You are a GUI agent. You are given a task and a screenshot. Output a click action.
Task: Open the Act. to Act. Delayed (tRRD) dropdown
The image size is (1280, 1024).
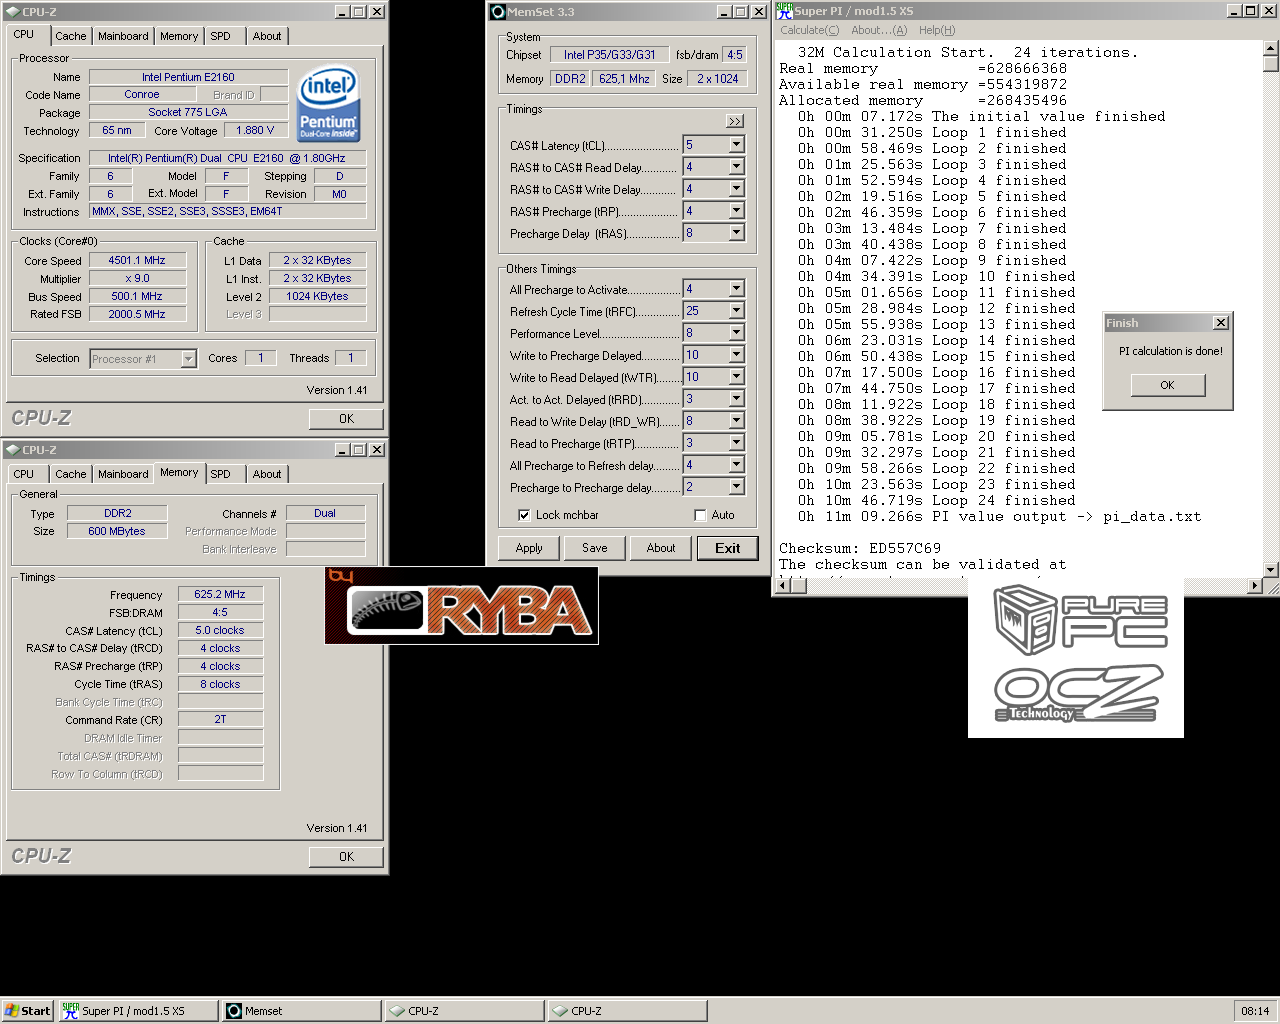[x=736, y=399]
